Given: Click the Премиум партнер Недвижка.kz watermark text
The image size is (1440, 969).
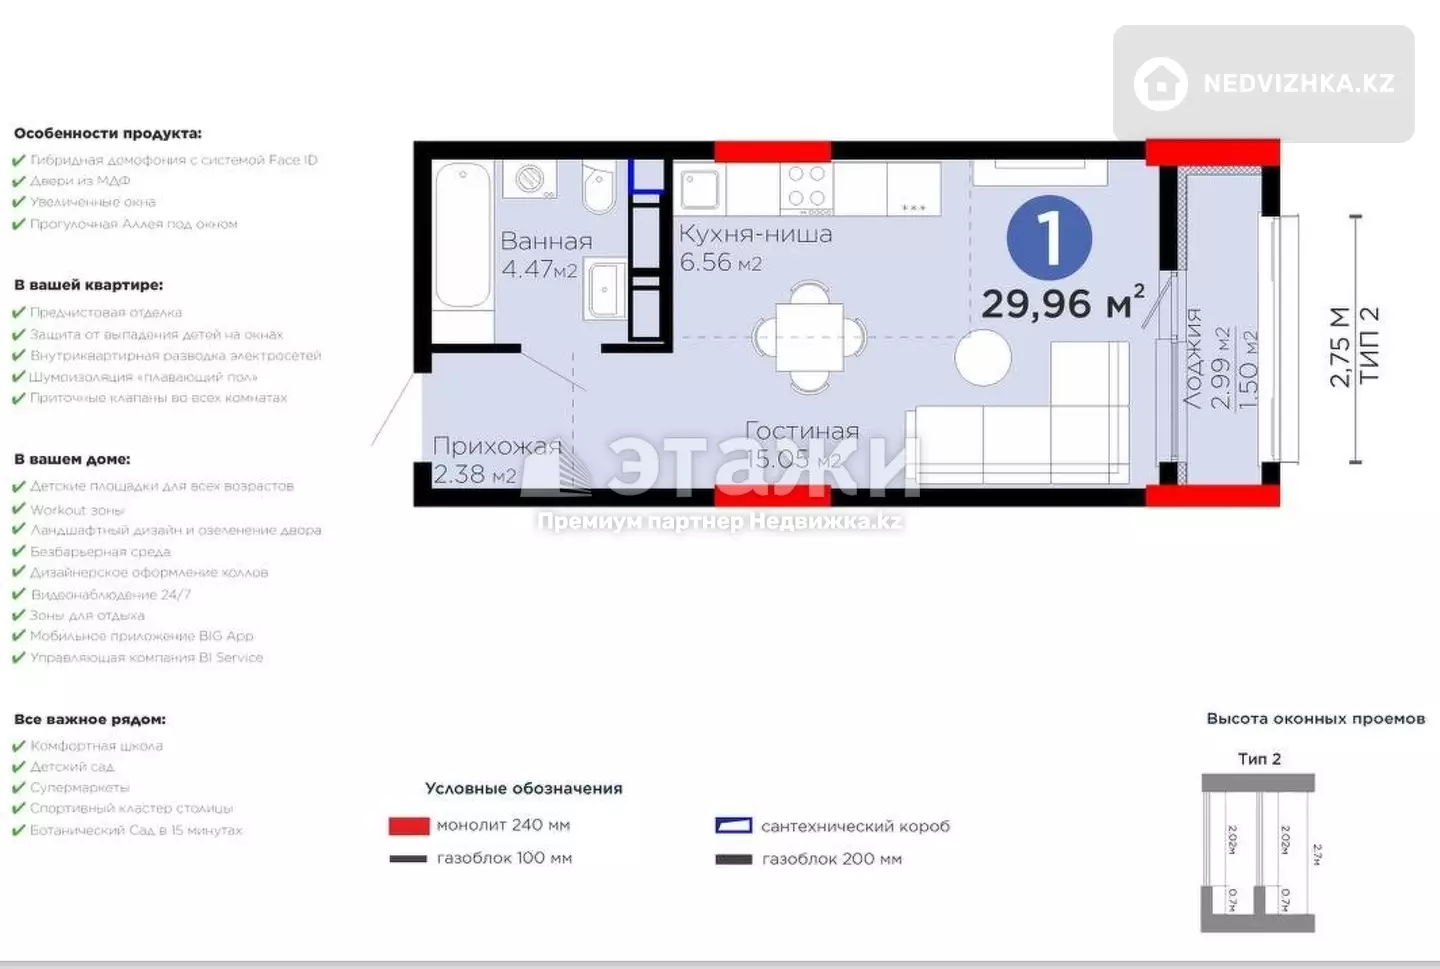Looking at the screenshot, I should point(720,521).
